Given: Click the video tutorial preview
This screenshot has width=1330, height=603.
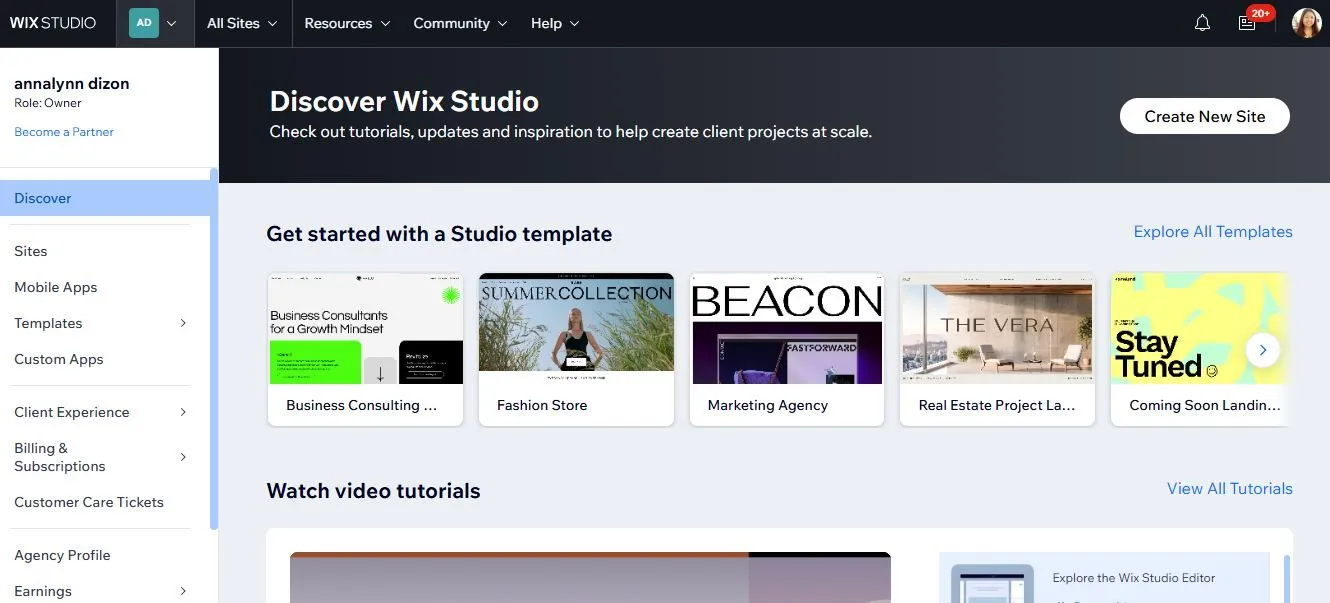Looking at the screenshot, I should 590,578.
